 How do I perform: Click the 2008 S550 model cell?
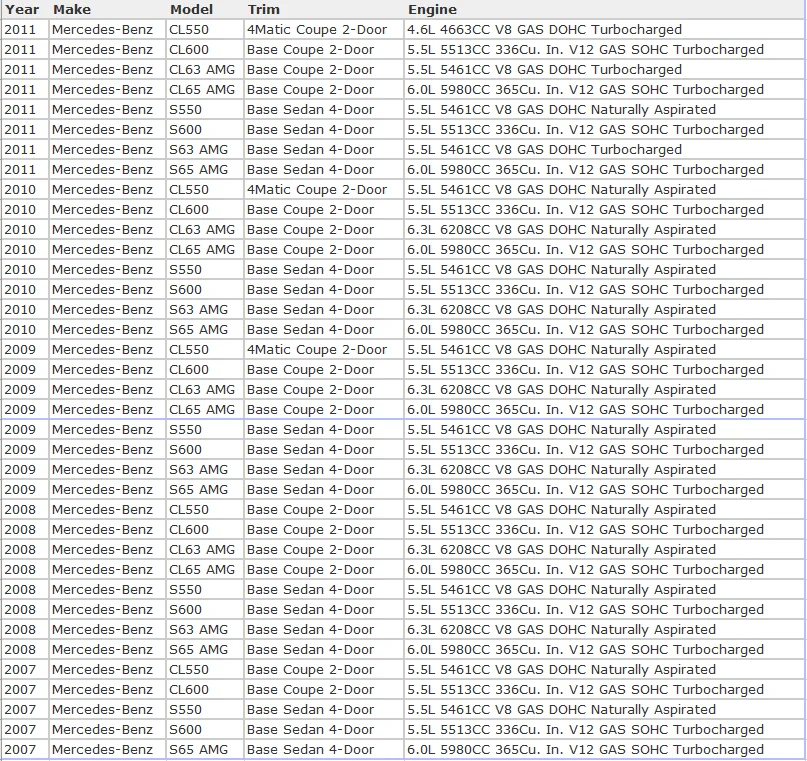185,590
